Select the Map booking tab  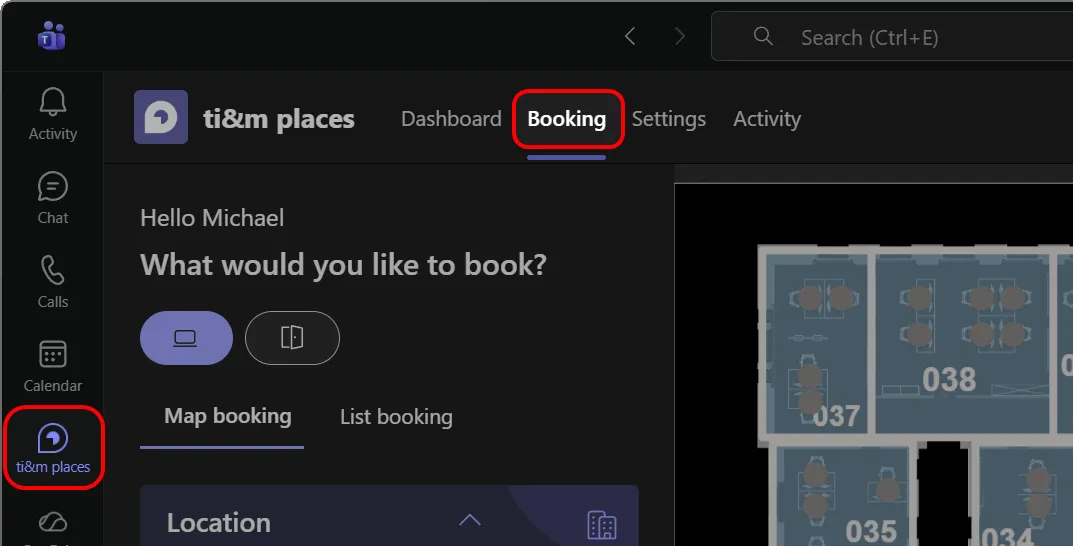coord(228,416)
